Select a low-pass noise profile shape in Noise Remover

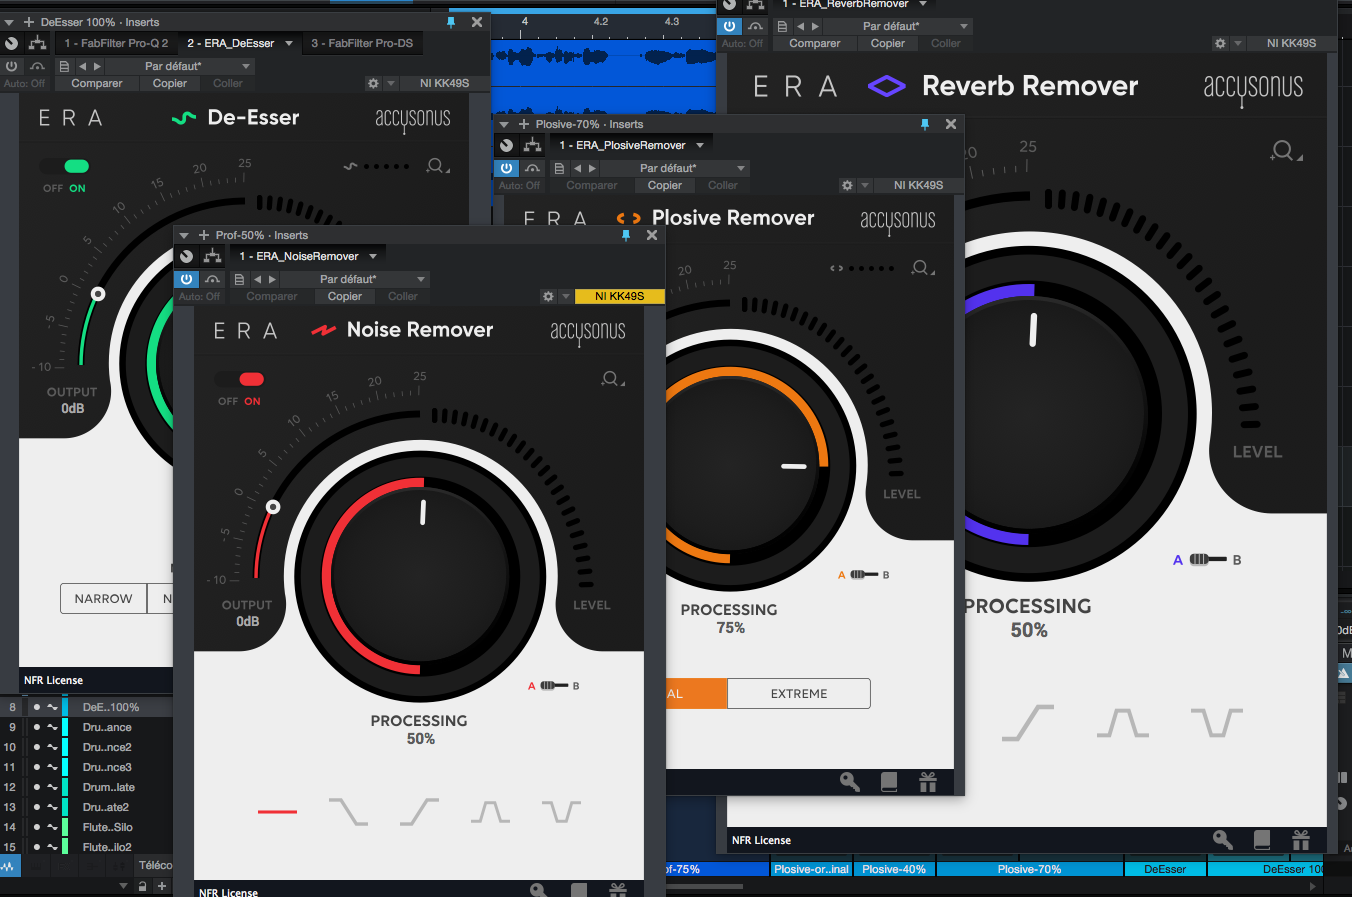tap(347, 811)
